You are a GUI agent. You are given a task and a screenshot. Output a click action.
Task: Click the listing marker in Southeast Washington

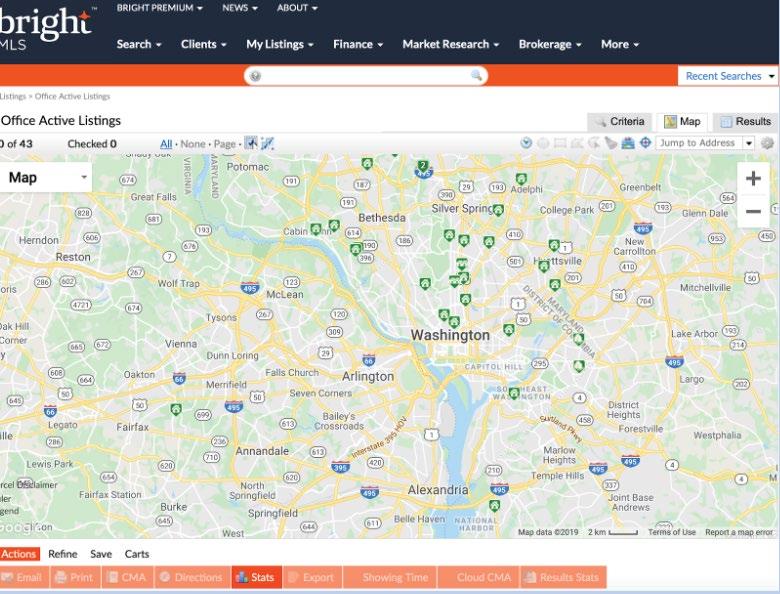(514, 393)
